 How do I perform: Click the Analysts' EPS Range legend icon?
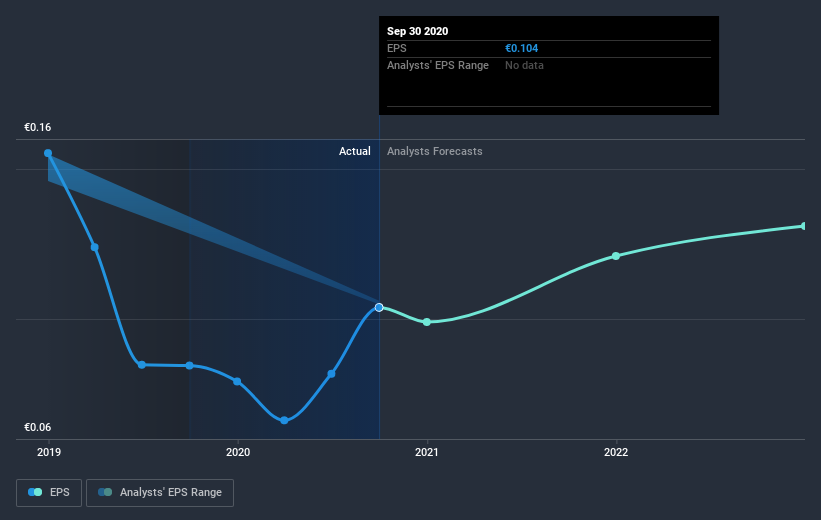105,492
